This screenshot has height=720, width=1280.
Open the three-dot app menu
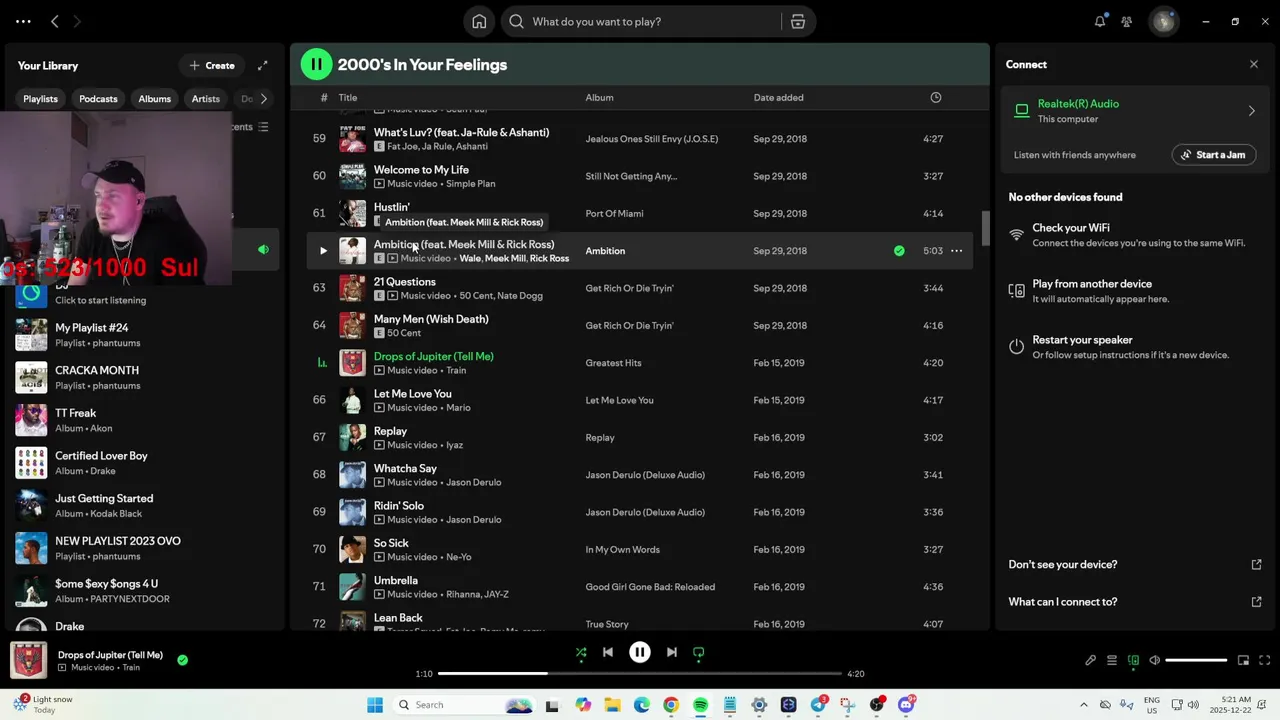pos(23,21)
